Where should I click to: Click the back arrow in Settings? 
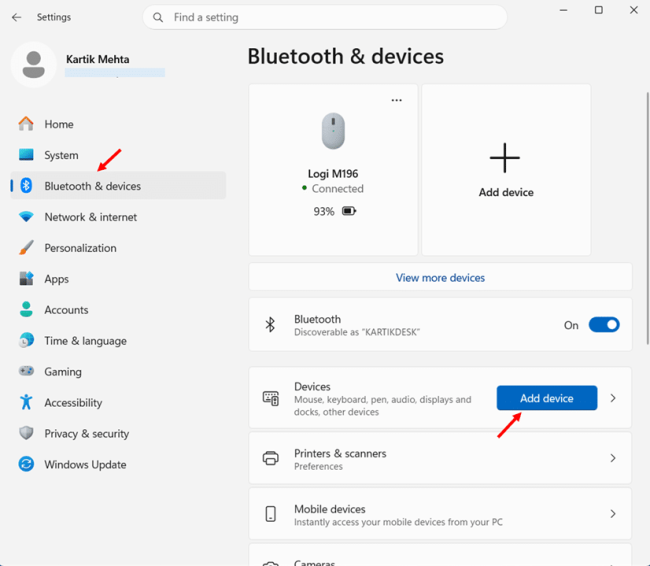click(17, 17)
